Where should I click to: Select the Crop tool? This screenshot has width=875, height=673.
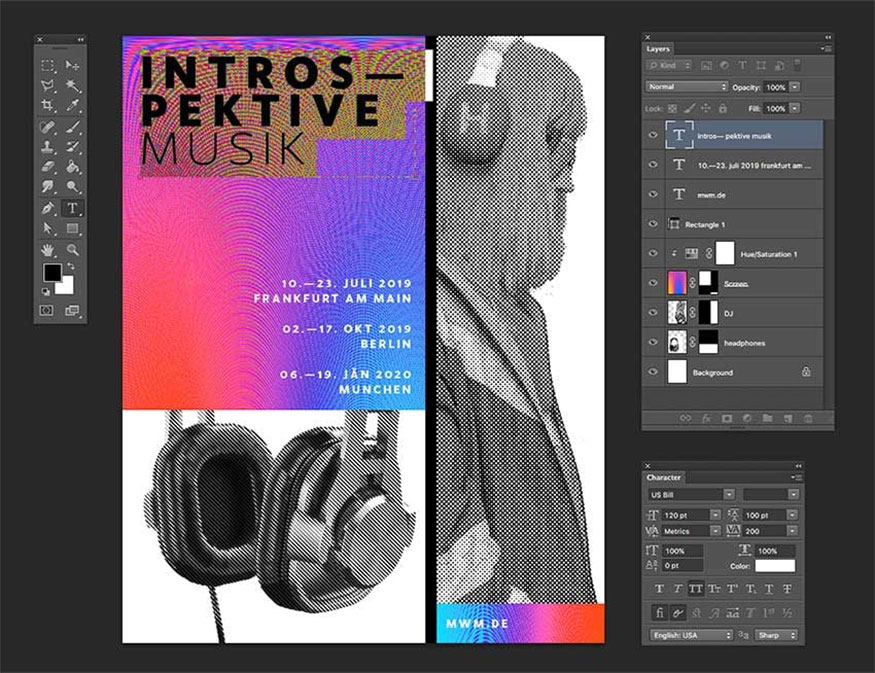click(x=47, y=105)
